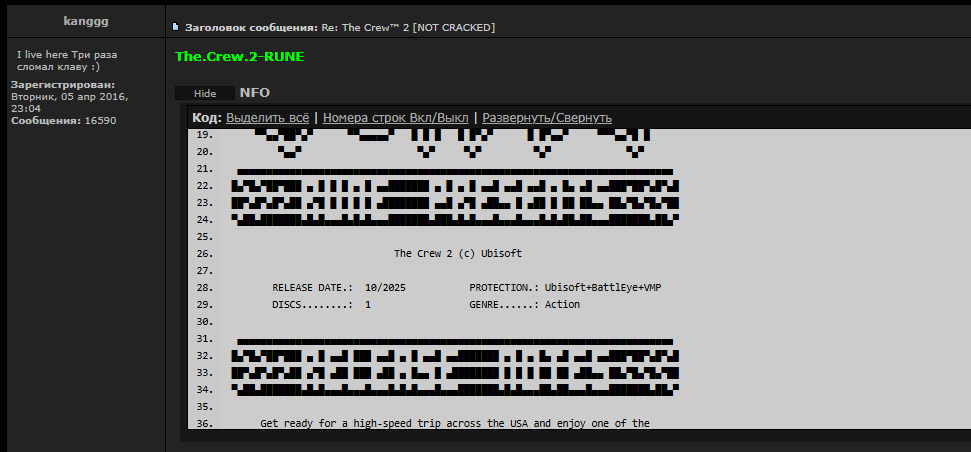Click the Сообщения count 16590
The height and width of the screenshot is (452, 971).
(x=100, y=121)
